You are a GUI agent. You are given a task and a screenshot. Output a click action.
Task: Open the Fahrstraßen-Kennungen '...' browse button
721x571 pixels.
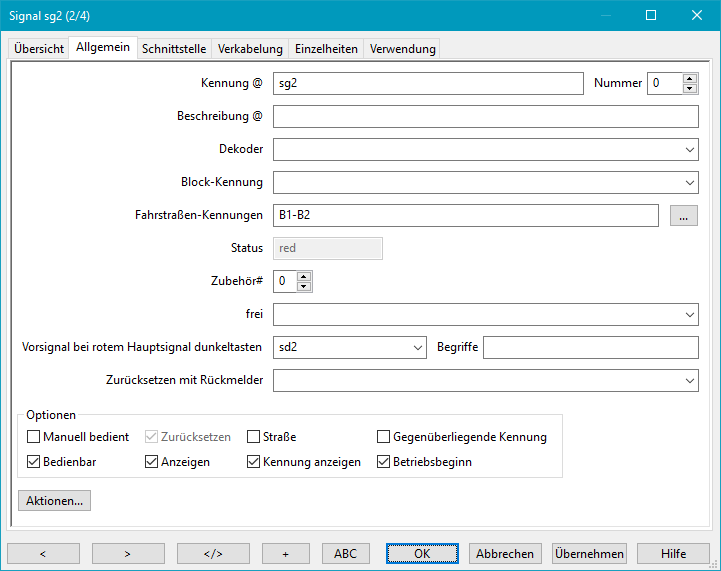[683, 215]
